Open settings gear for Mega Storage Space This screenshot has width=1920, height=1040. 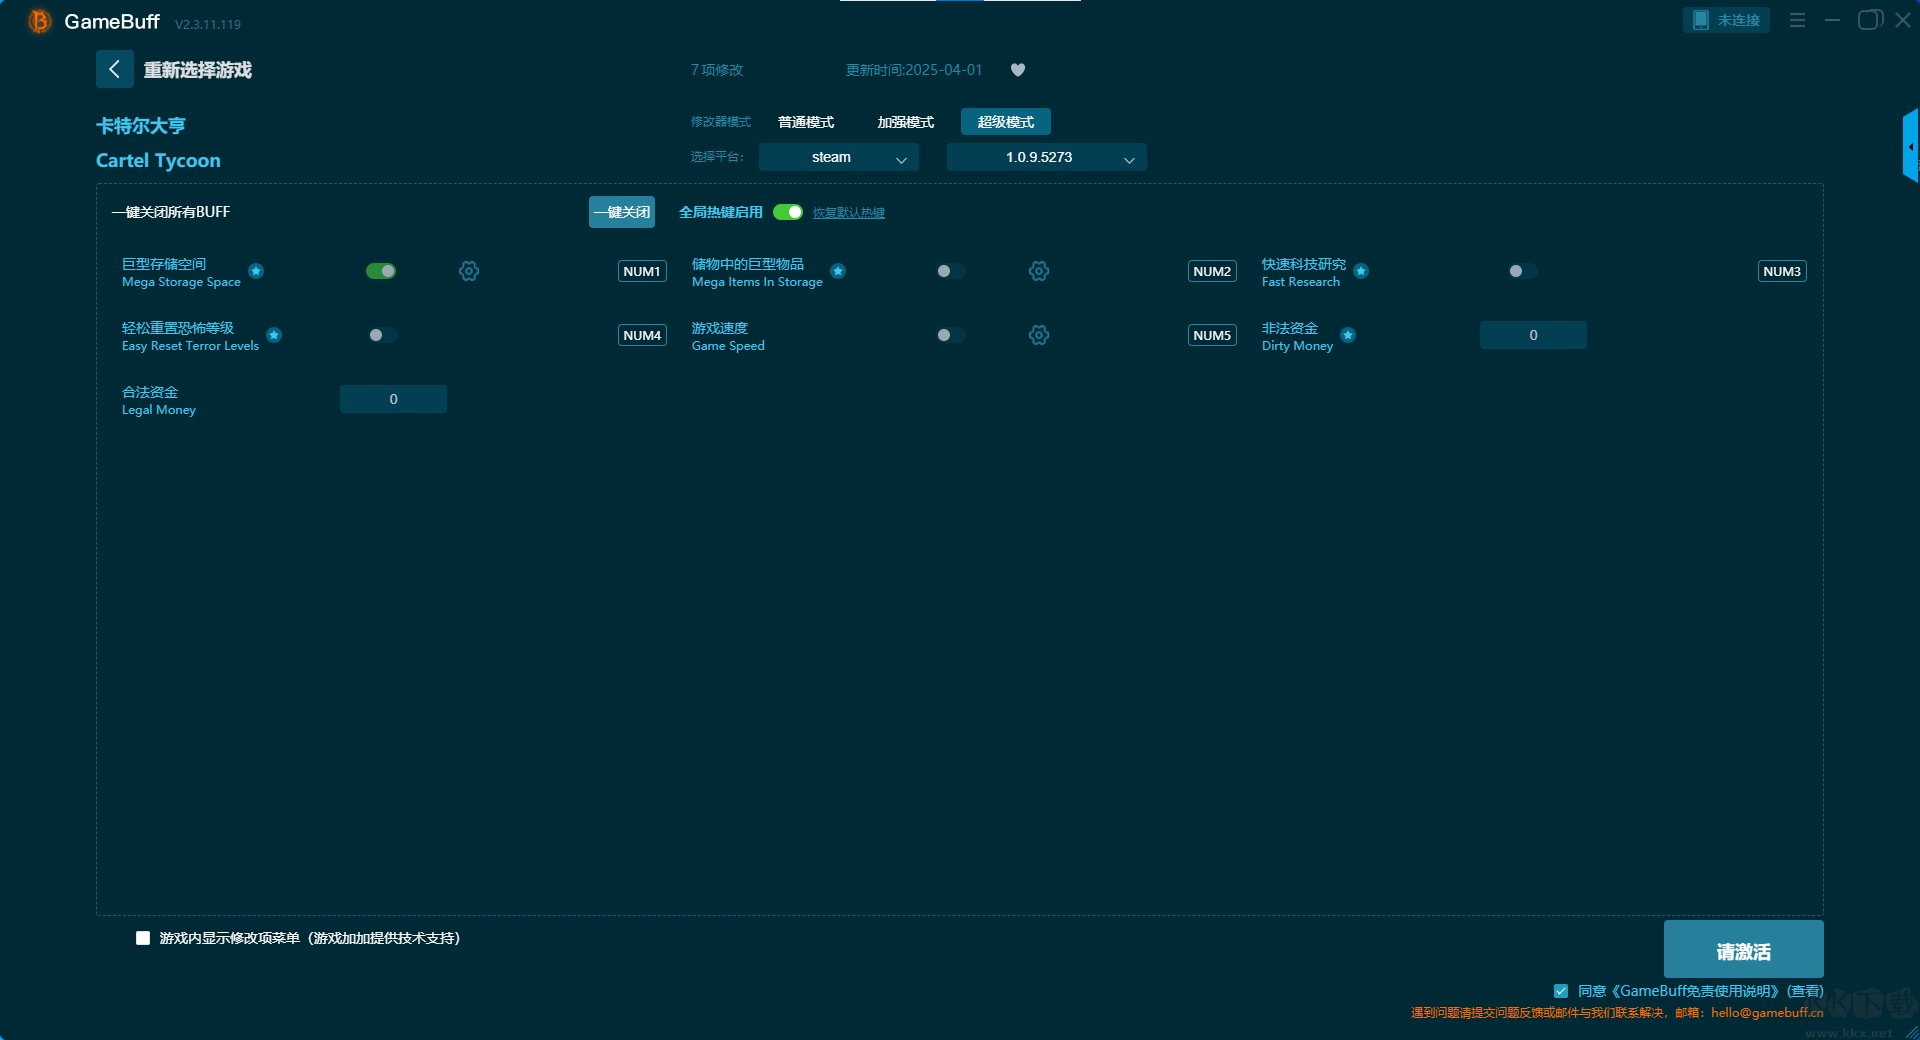click(469, 271)
